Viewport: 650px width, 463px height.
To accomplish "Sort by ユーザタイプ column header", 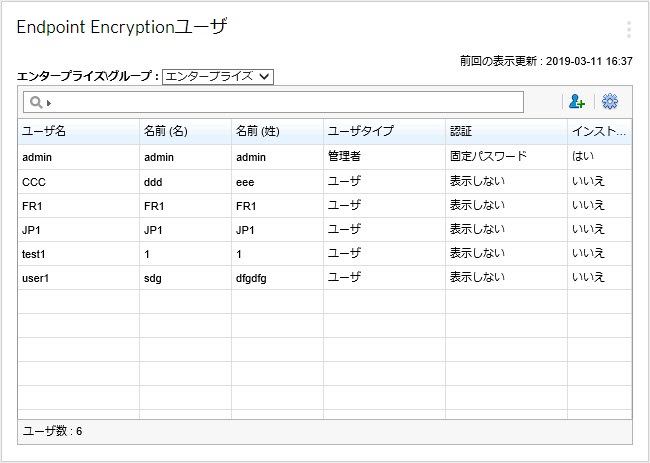I will tap(384, 131).
